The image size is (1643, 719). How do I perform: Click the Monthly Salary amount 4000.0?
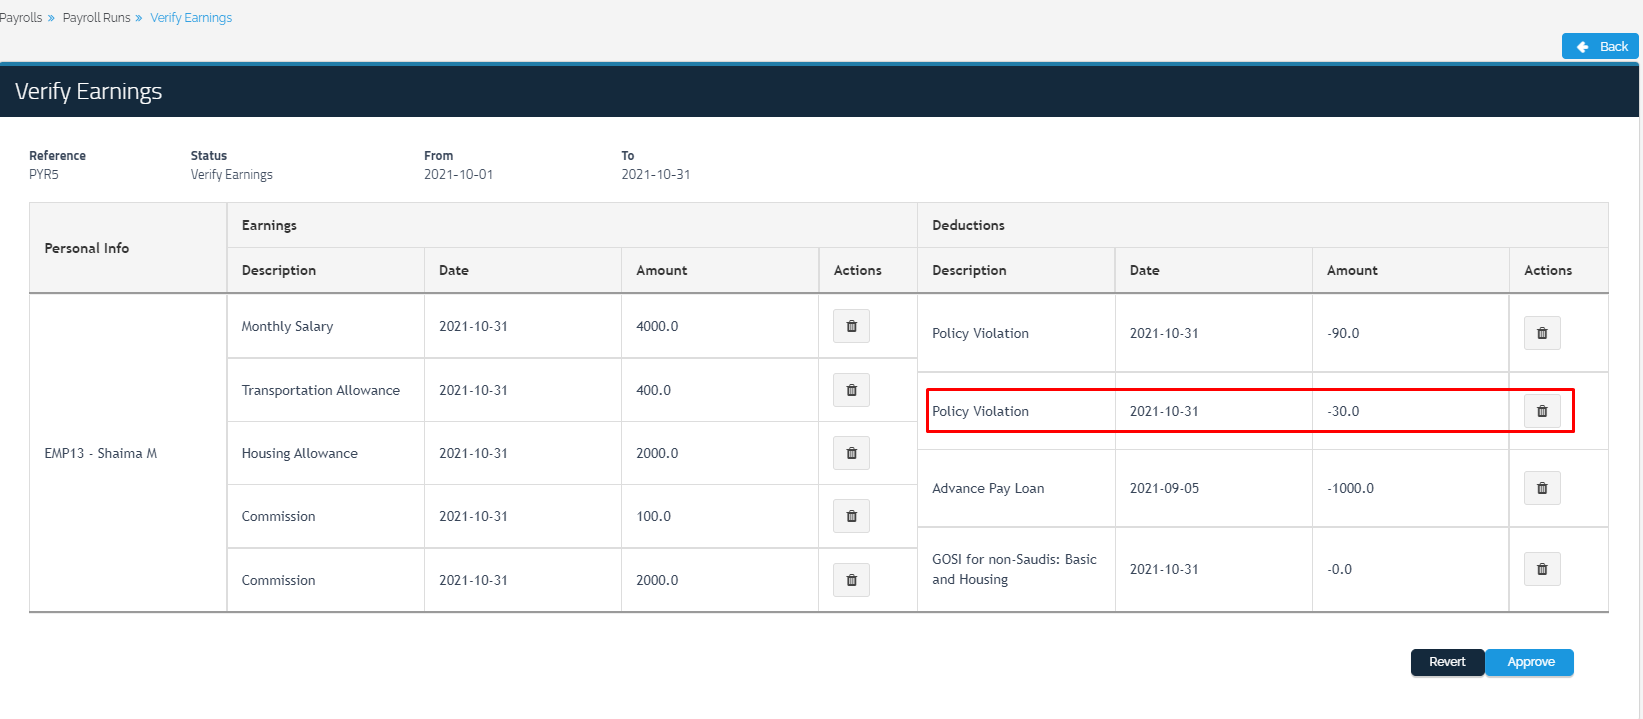(657, 326)
